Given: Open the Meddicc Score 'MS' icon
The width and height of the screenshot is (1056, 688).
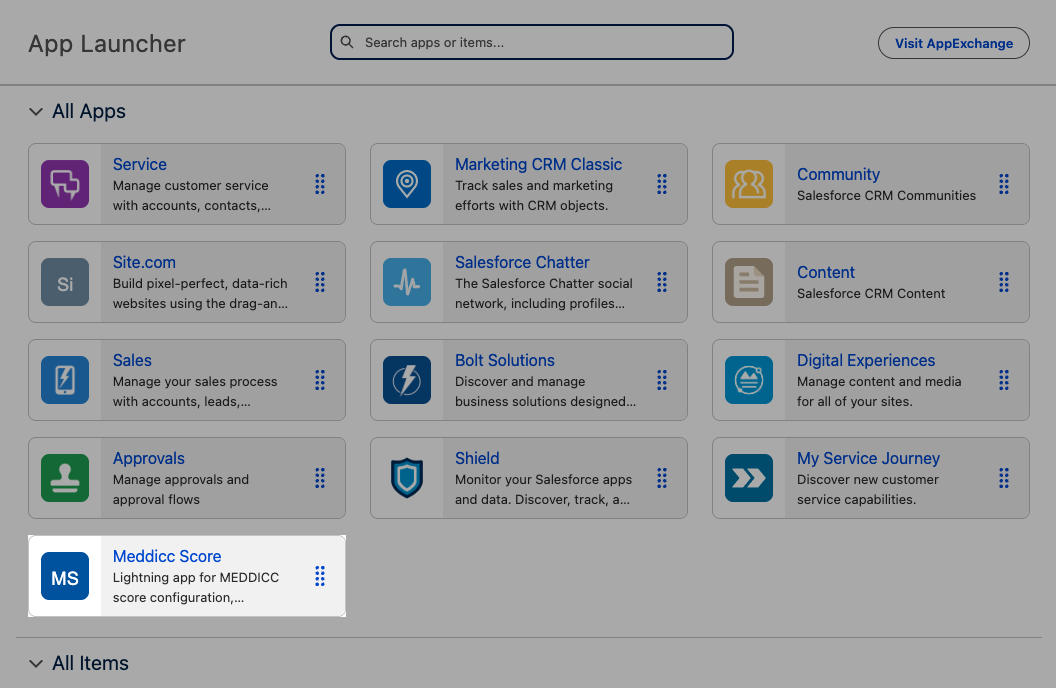Looking at the screenshot, I should pos(65,576).
